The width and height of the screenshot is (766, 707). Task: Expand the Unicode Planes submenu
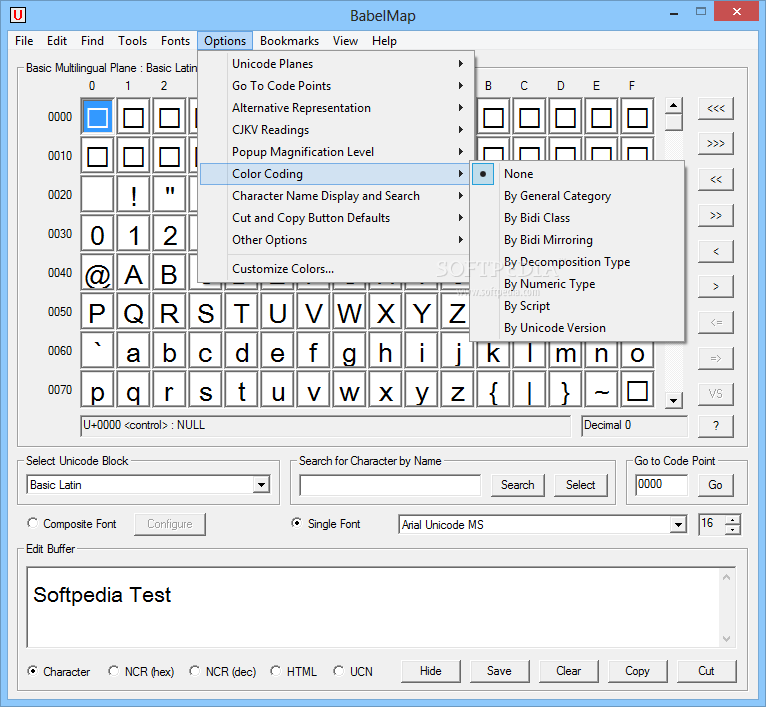(x=337, y=64)
